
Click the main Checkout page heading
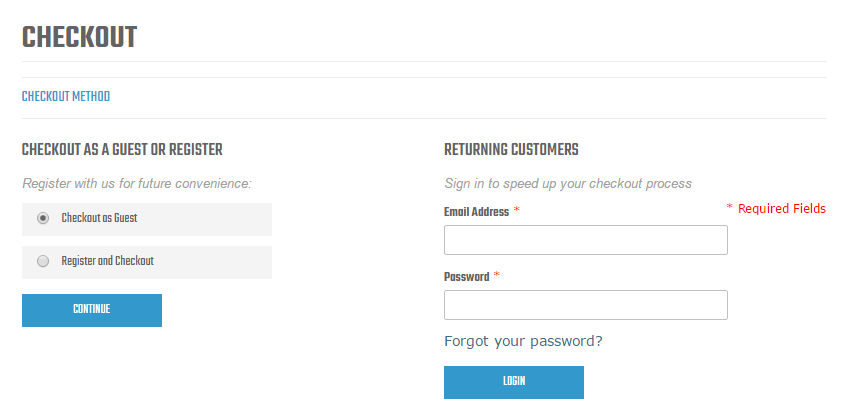79,38
